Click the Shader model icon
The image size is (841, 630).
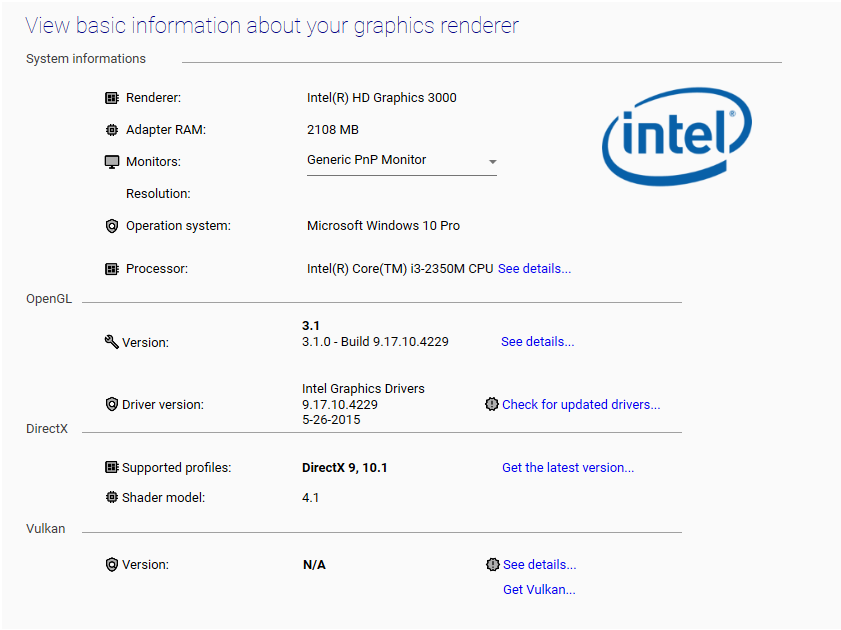pos(111,497)
